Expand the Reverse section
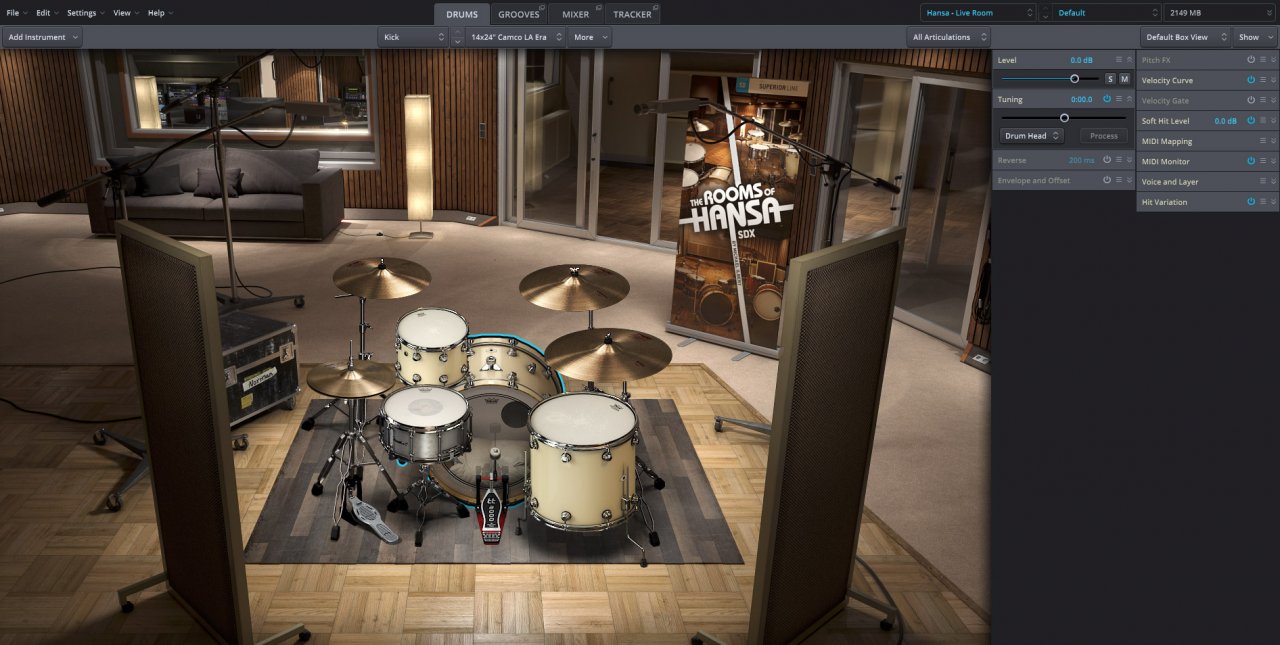 click(x=1130, y=160)
